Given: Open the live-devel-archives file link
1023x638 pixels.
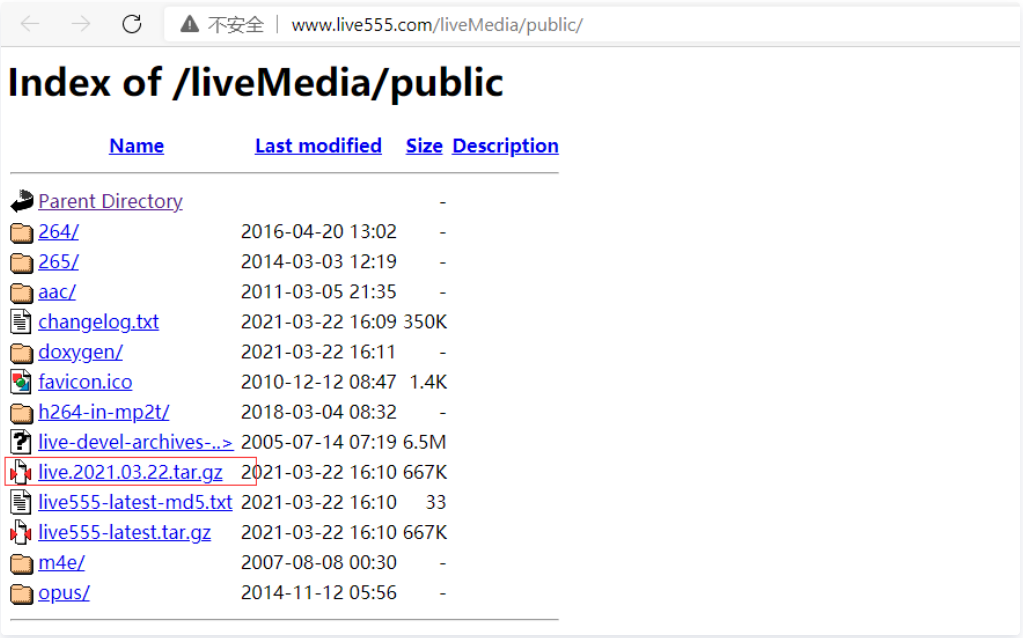Looking at the screenshot, I should [136, 442].
